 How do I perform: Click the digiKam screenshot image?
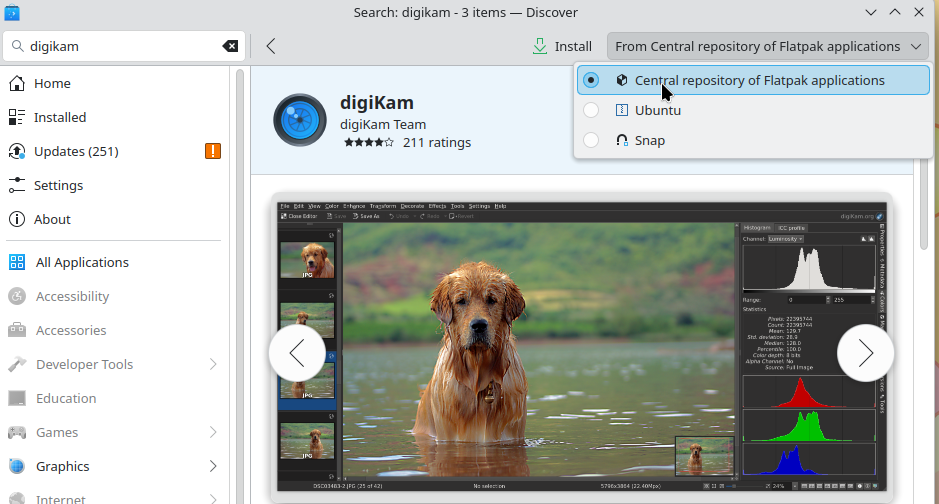point(581,347)
